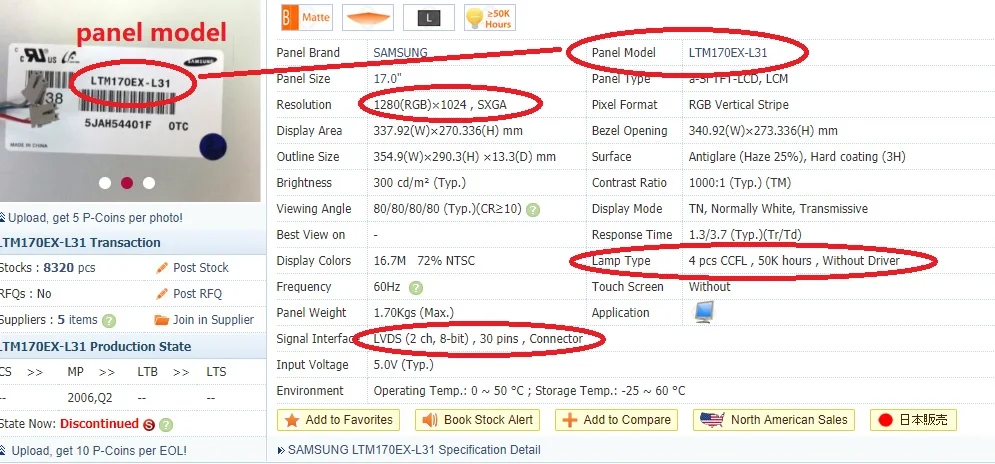The height and width of the screenshot is (464, 995).
Task: Click the folder icon beside Join in Supplier
Action: coord(162,320)
